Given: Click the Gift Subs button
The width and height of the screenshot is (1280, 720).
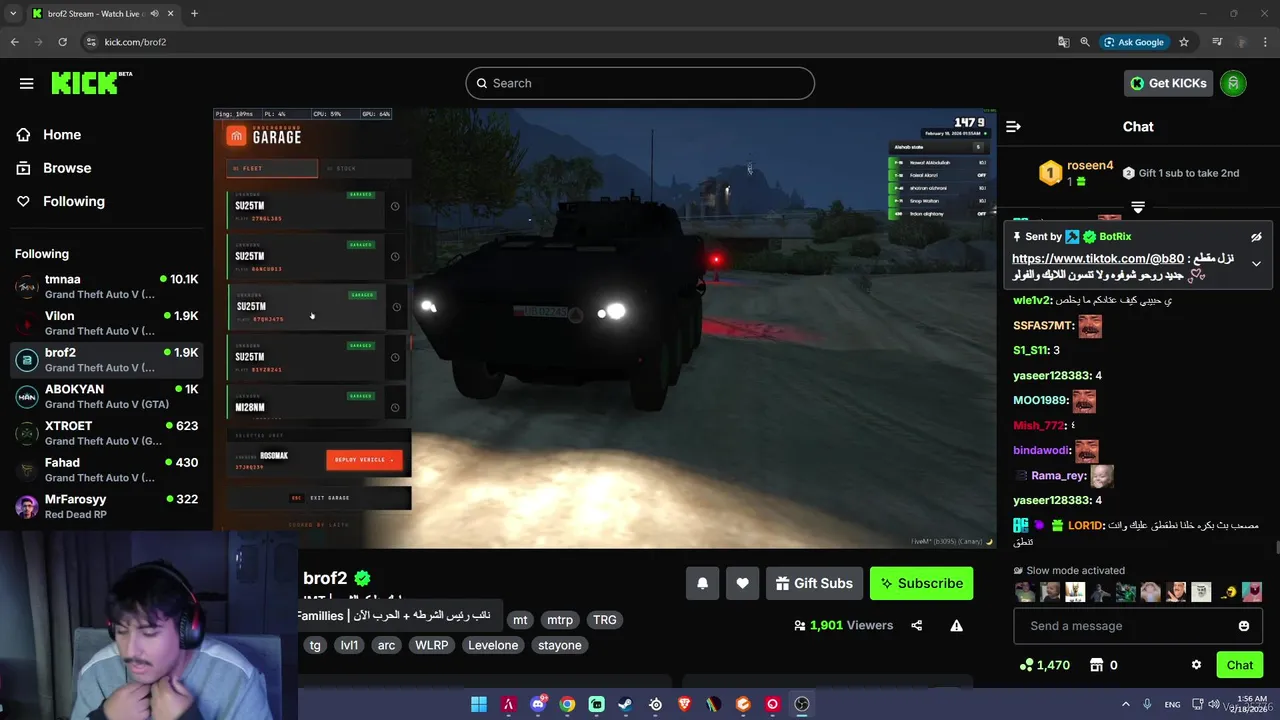Looking at the screenshot, I should coord(813,583).
